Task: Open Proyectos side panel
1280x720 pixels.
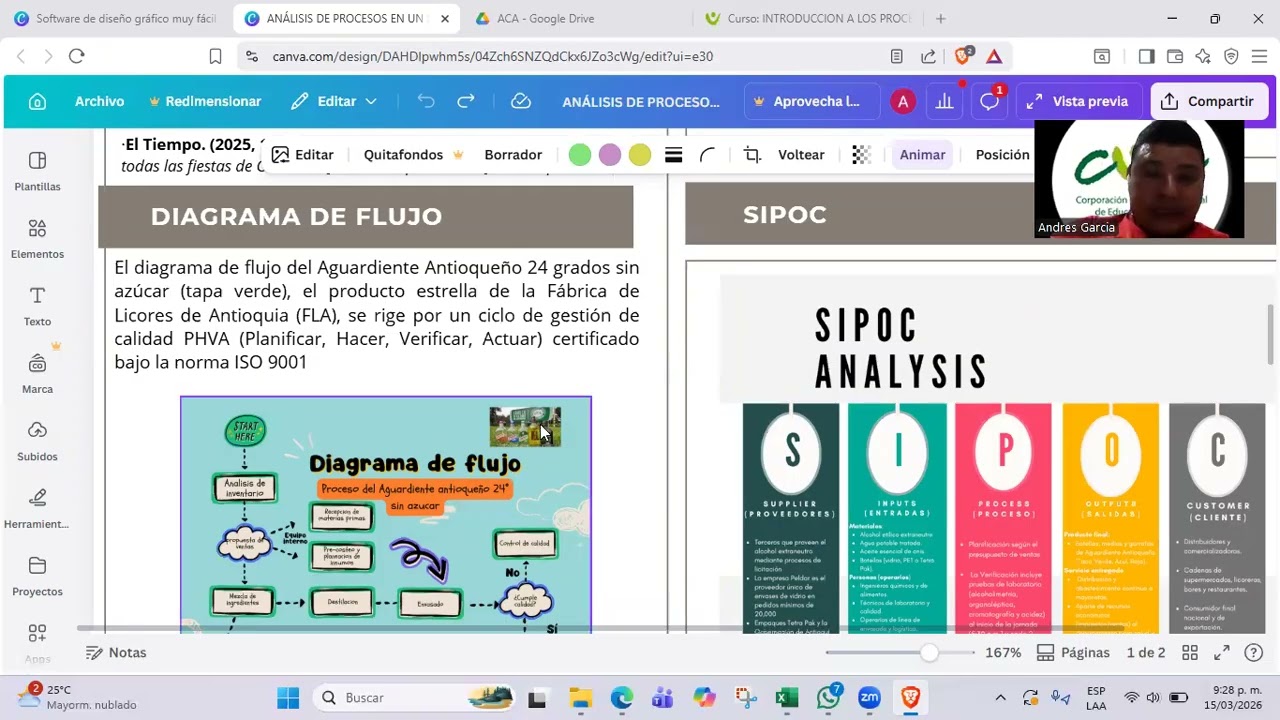Action: tap(37, 576)
